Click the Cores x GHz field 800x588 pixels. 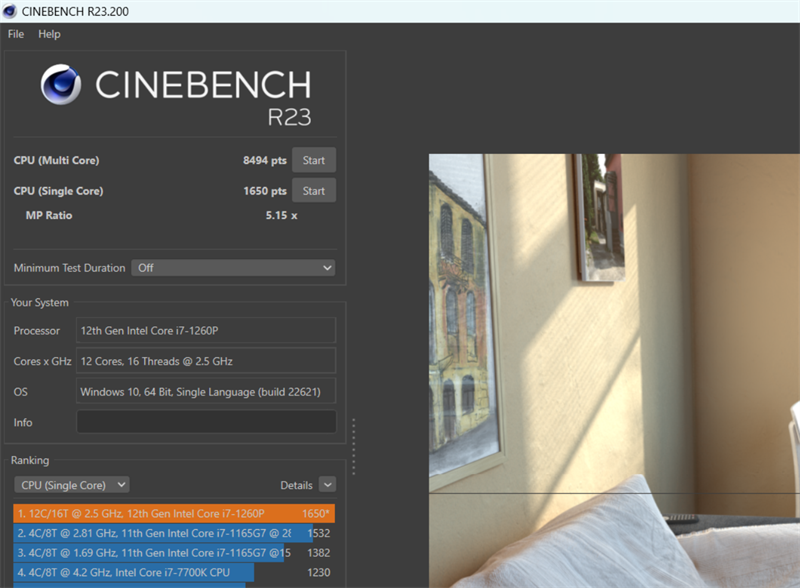[206, 361]
